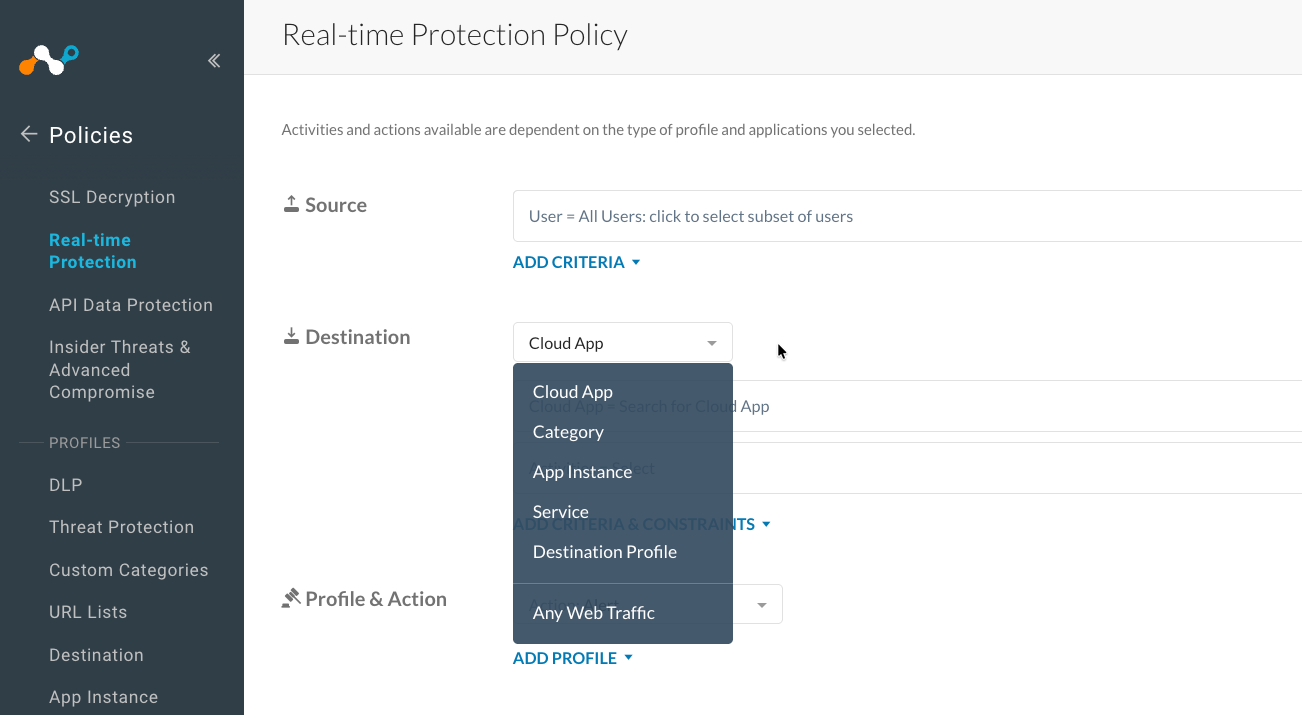
Task: Open Custom Categories profiles
Action: click(129, 570)
